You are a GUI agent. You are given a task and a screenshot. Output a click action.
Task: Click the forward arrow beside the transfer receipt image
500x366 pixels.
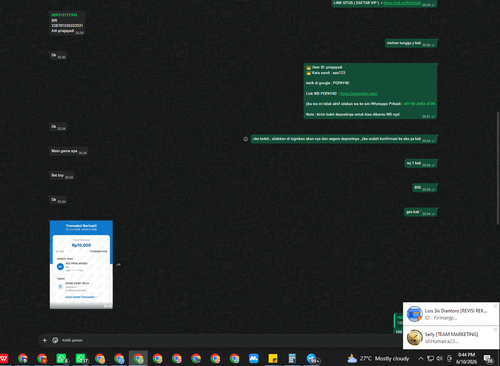tap(118, 265)
